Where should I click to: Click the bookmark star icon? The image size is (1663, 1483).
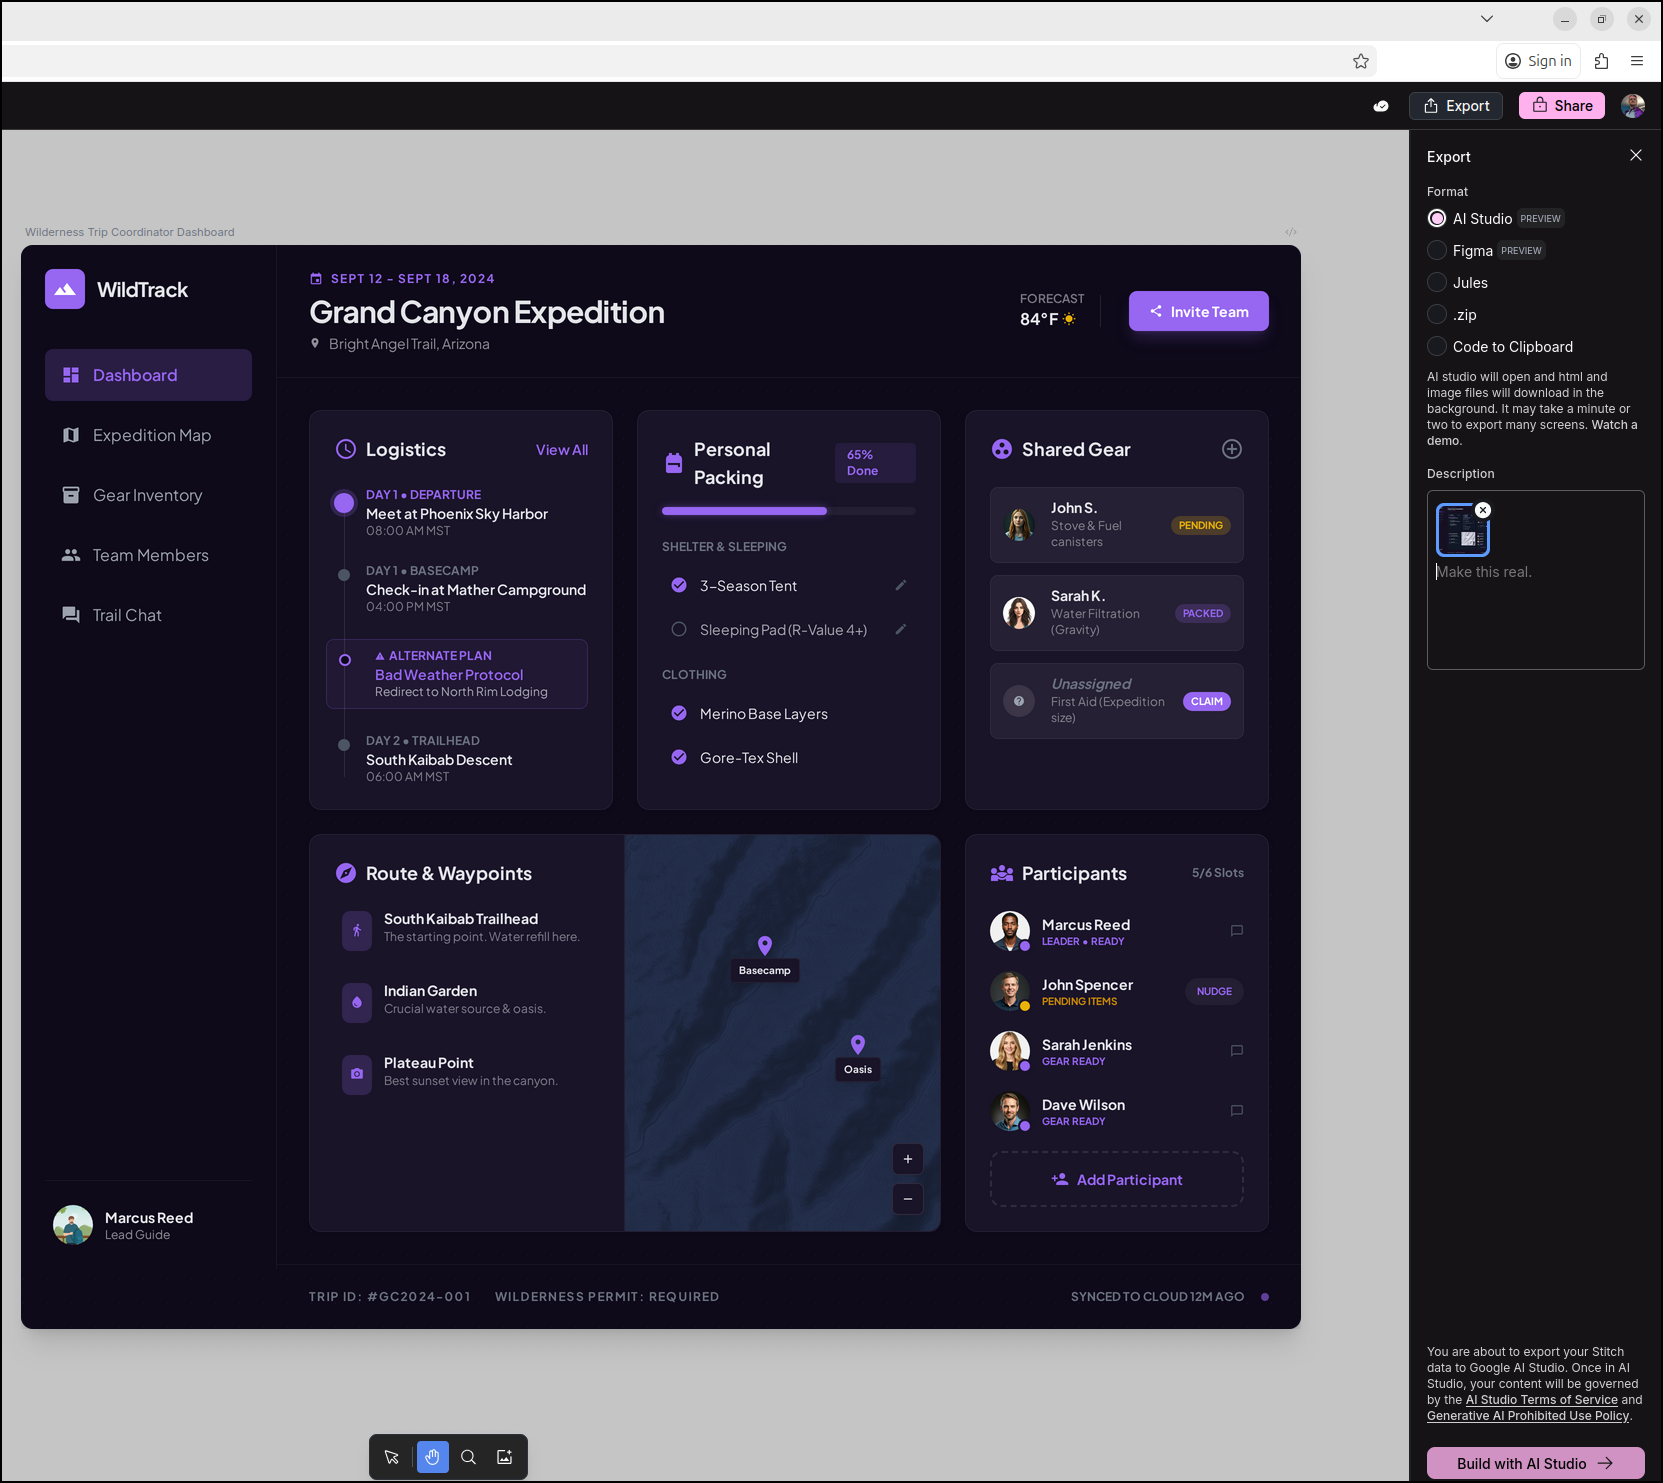coord(1360,61)
